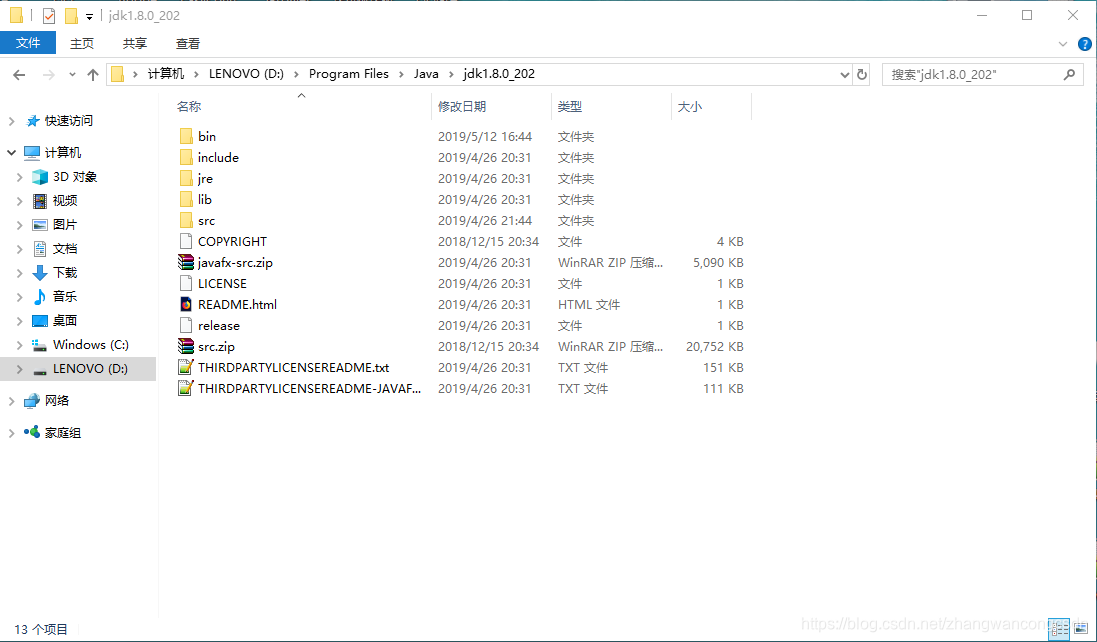Click the src folder icon

[x=186, y=220]
